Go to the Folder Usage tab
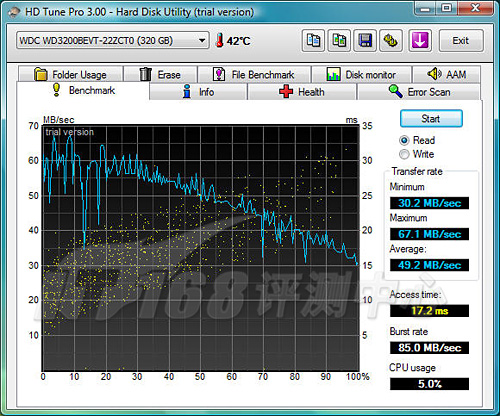Image resolution: width=500 pixels, height=416 pixels. coord(71,74)
